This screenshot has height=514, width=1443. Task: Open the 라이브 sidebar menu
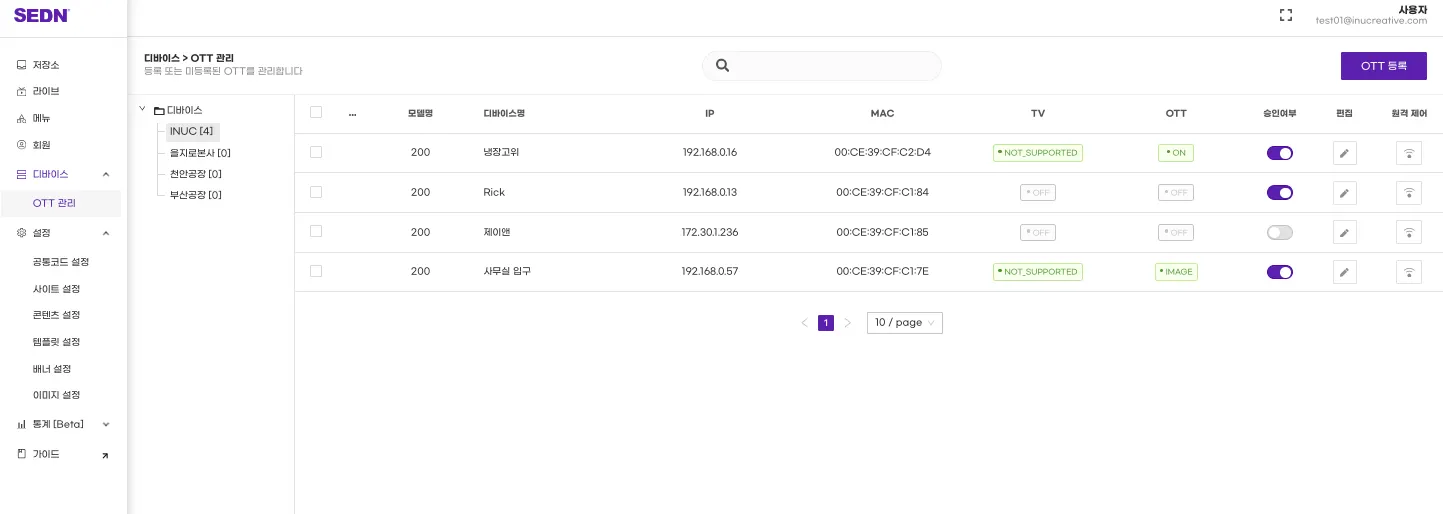point(46,91)
